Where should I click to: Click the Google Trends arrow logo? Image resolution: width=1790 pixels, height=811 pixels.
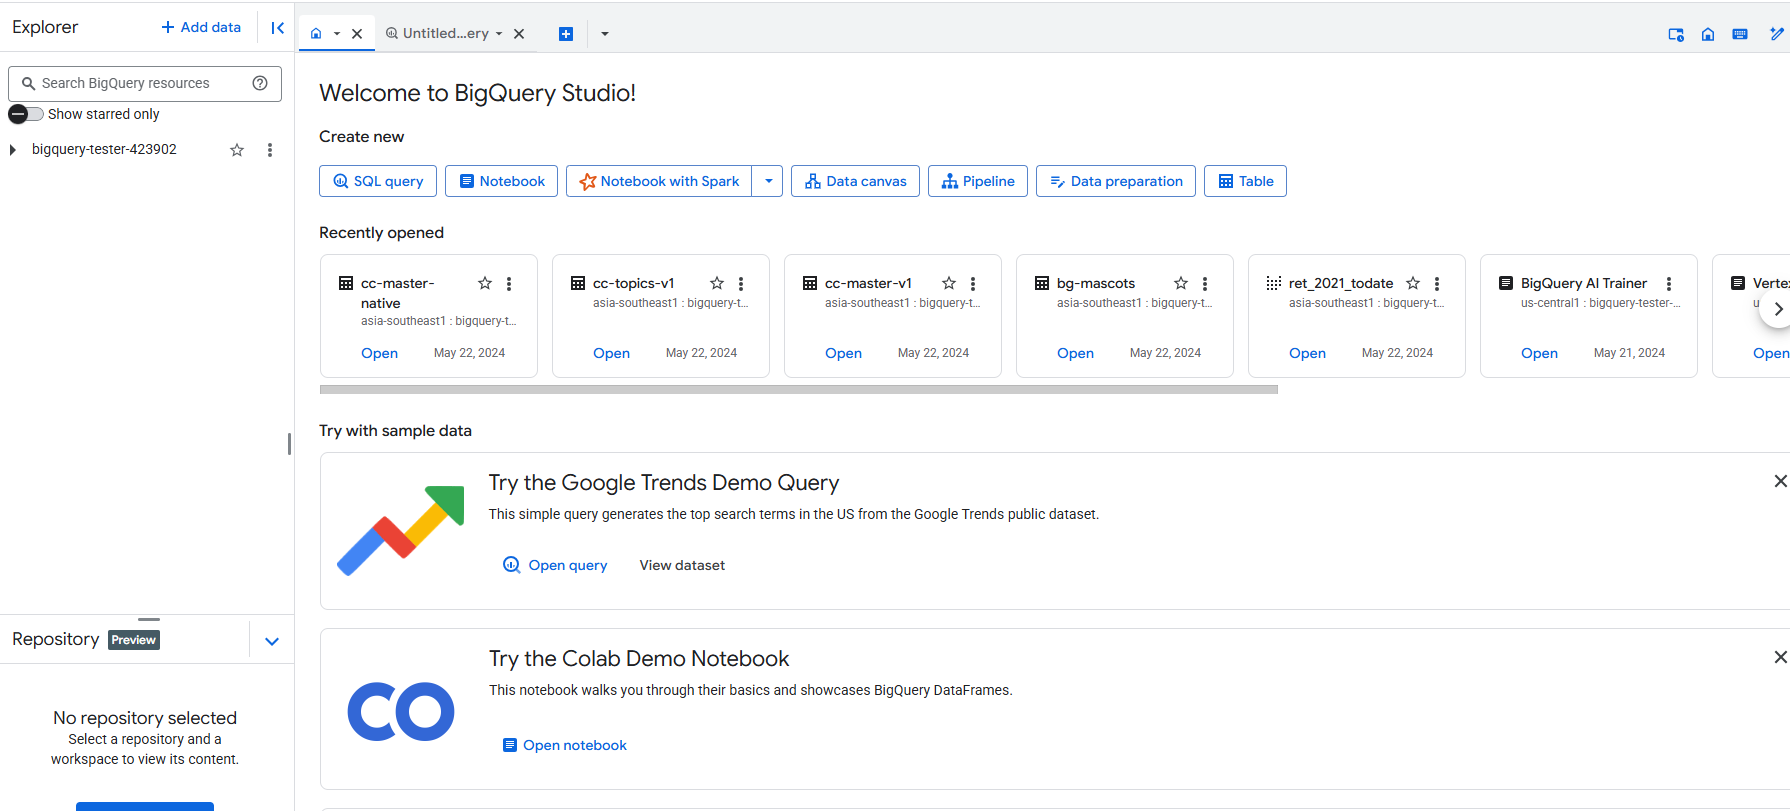[x=401, y=530]
